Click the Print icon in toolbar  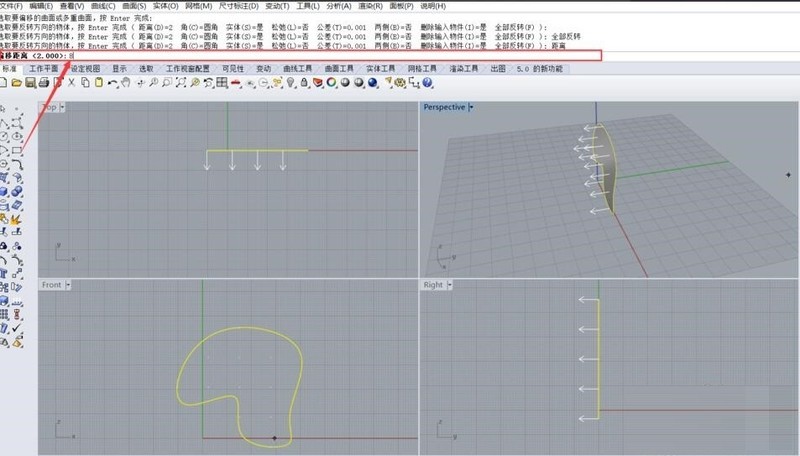point(44,83)
